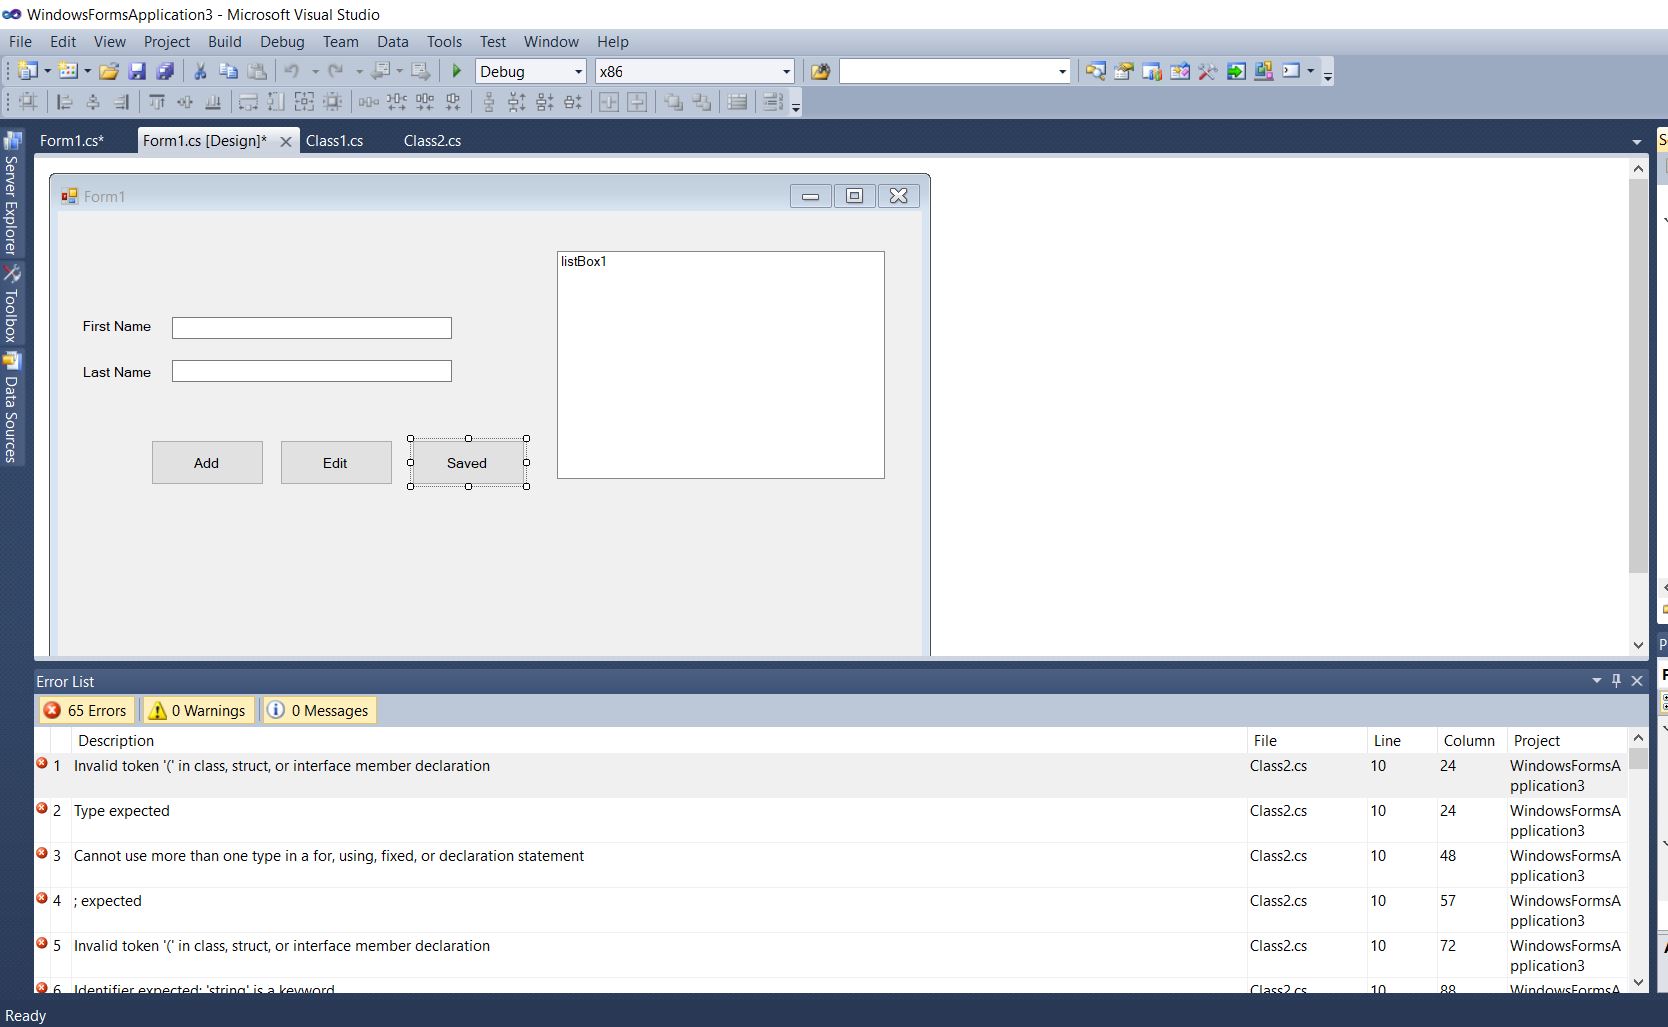Click the Add New Item toolbar icon

pyautogui.click(x=68, y=71)
